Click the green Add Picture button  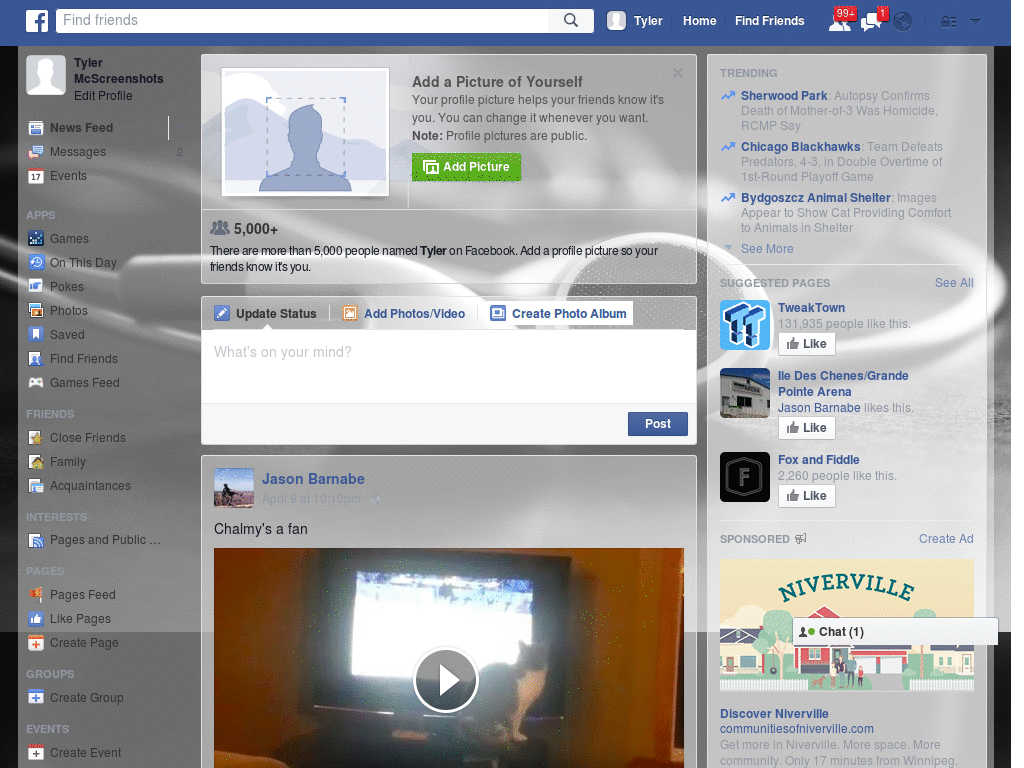(466, 167)
